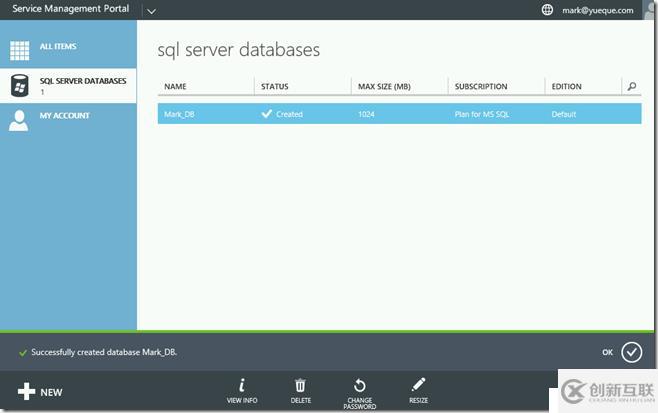Click Service Management Portal title
Image resolution: width=658 pixels, height=413 pixels.
coord(70,9)
